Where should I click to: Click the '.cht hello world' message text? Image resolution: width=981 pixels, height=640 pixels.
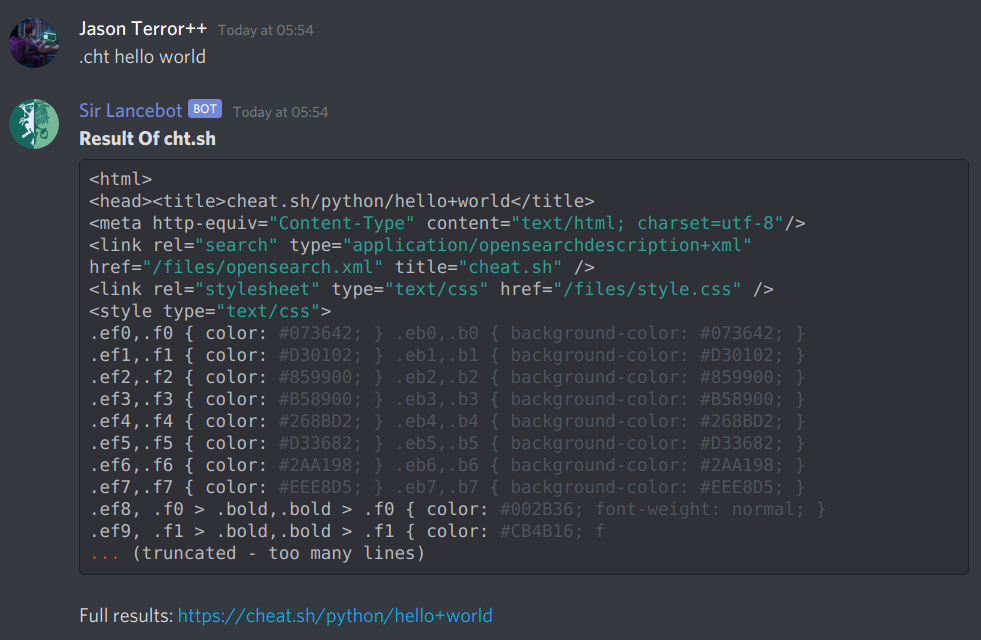[142, 57]
